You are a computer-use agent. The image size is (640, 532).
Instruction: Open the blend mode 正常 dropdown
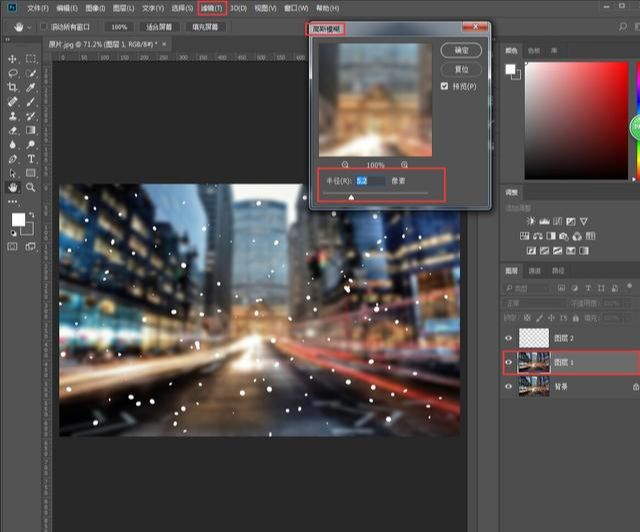(534, 303)
